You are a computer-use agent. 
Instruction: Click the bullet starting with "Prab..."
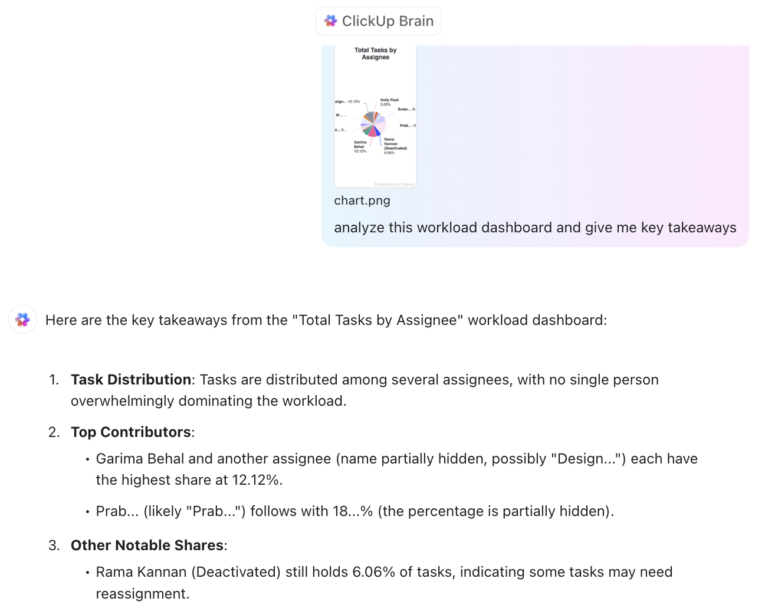(x=355, y=511)
